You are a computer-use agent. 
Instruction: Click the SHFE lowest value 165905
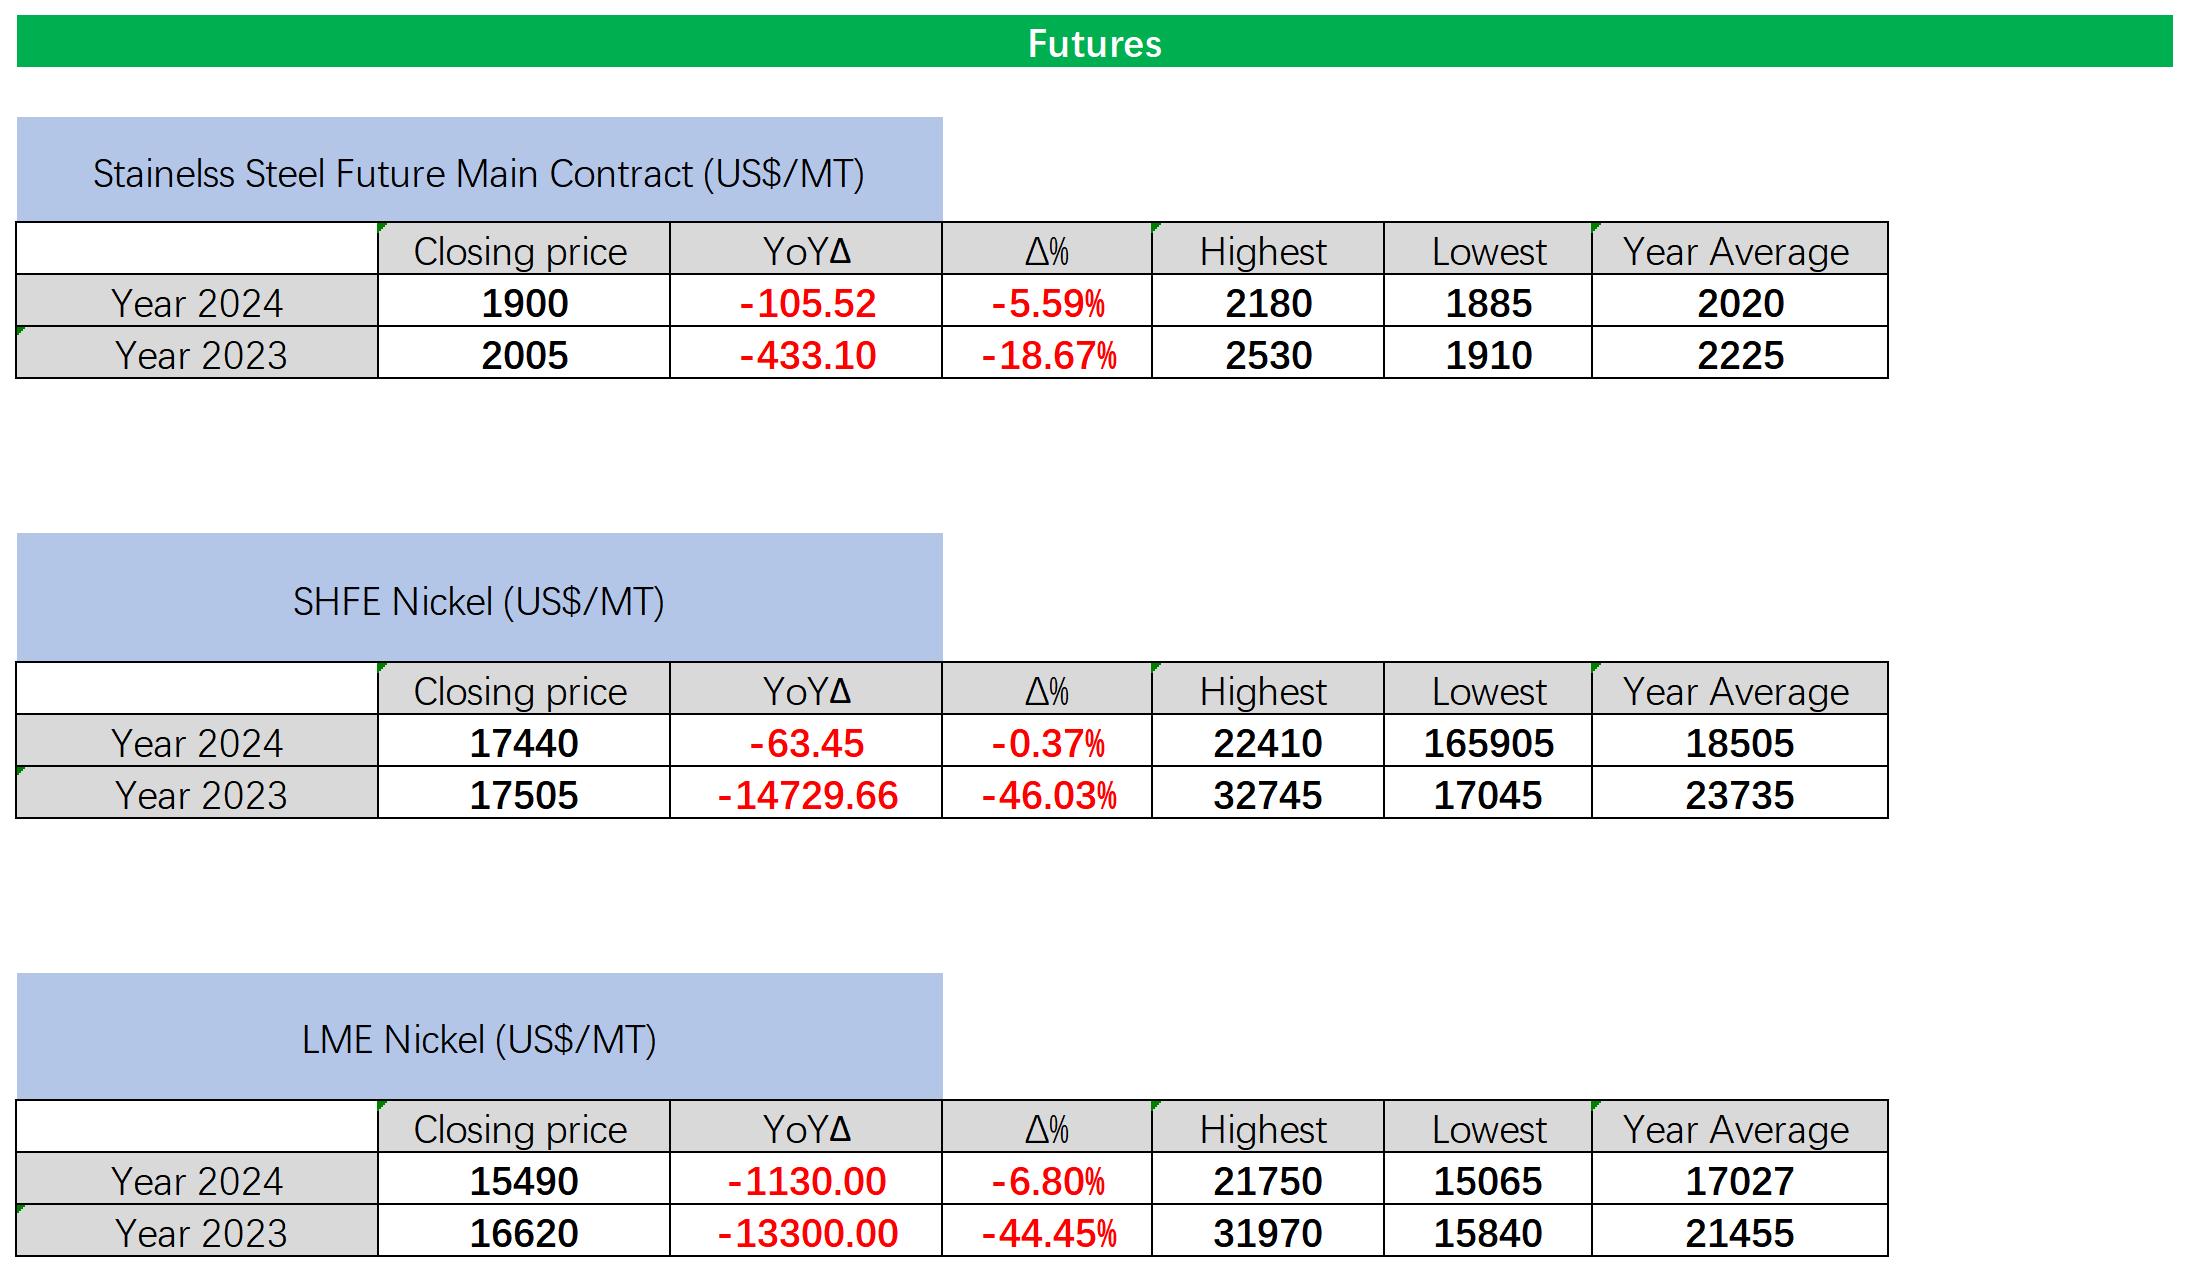click(1488, 743)
